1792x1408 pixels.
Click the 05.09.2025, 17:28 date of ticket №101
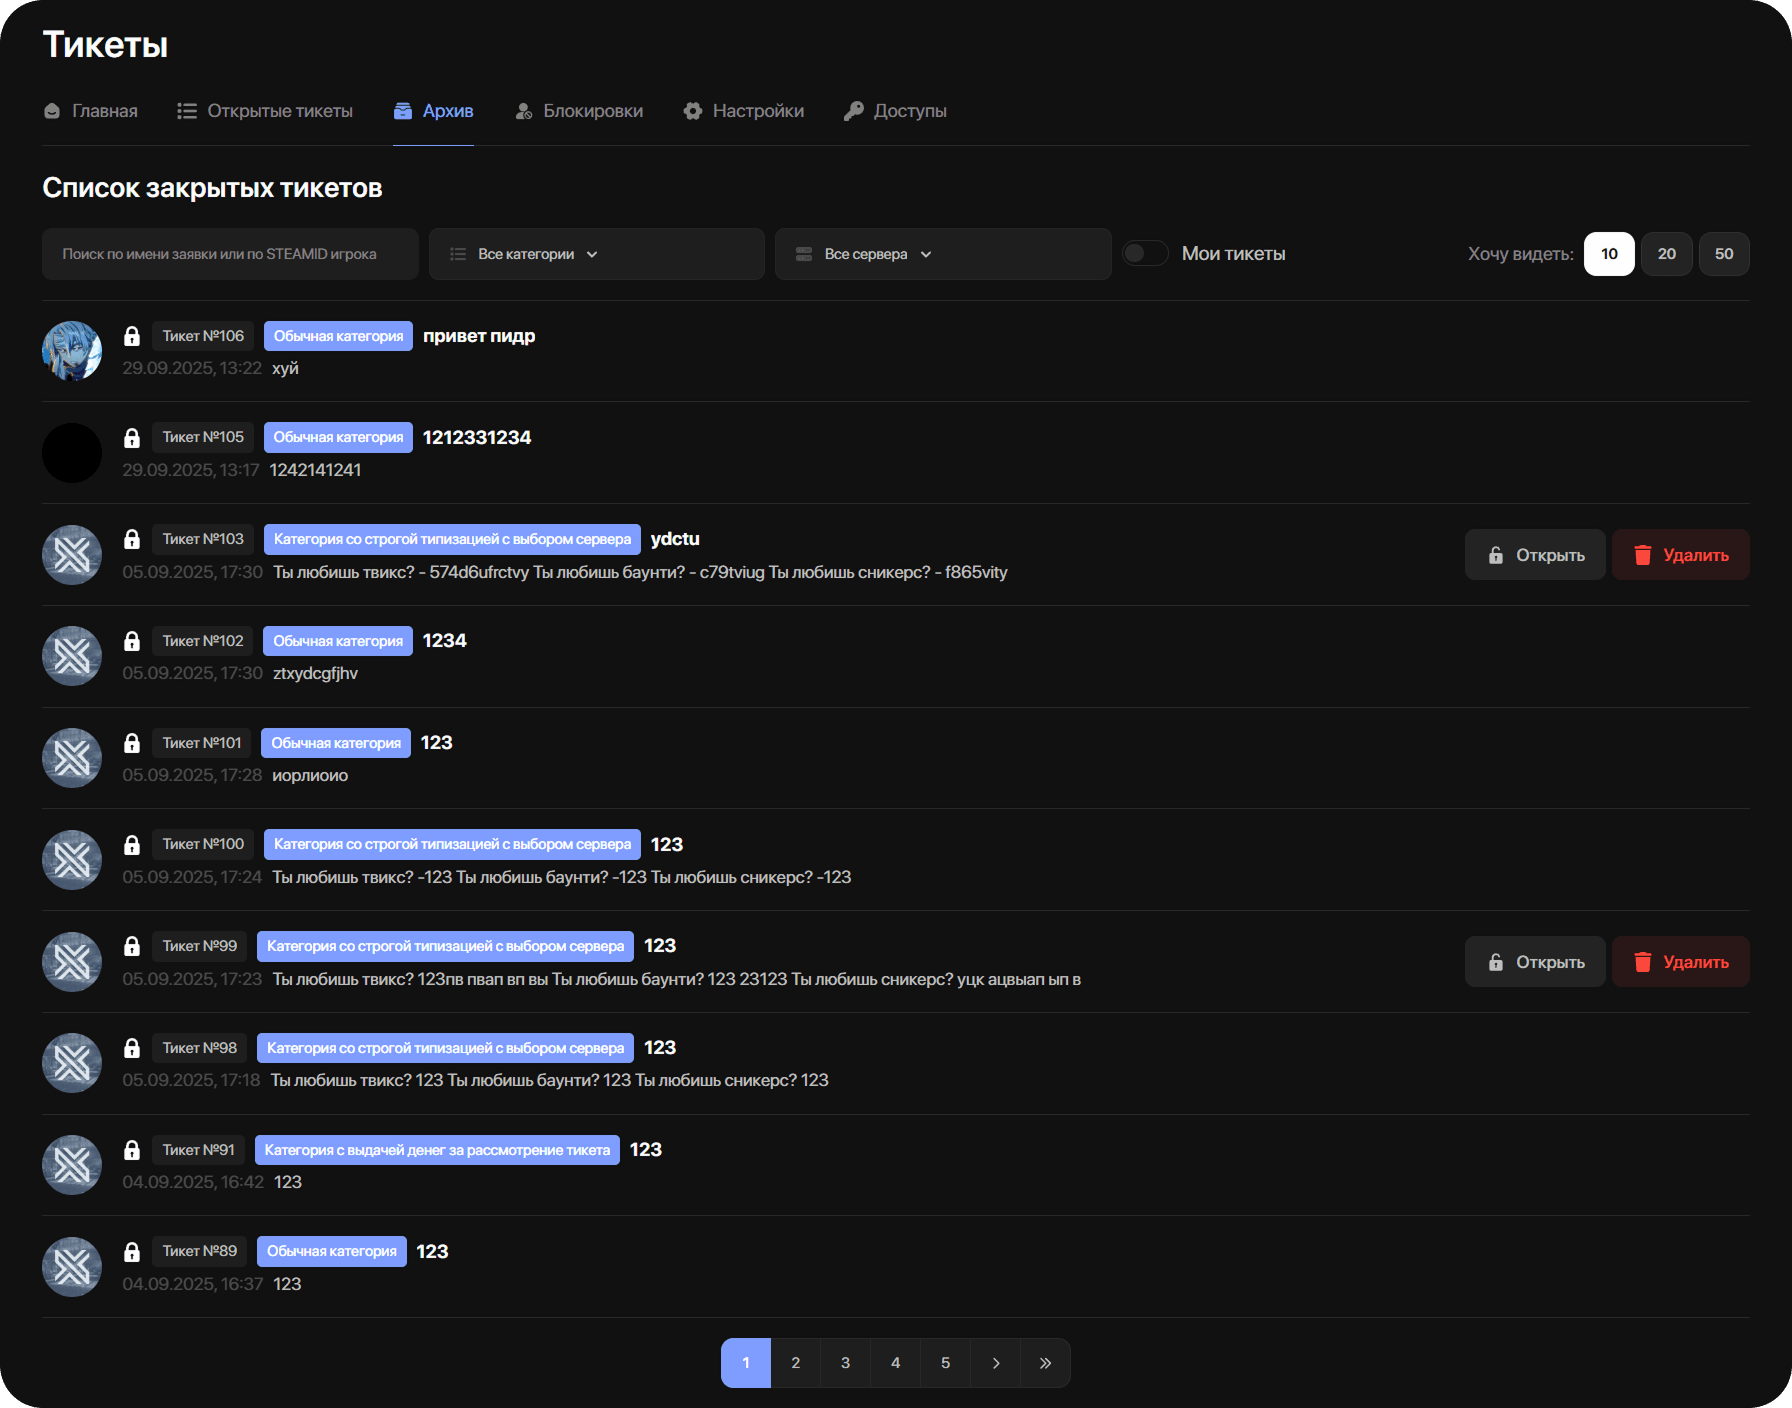click(192, 776)
